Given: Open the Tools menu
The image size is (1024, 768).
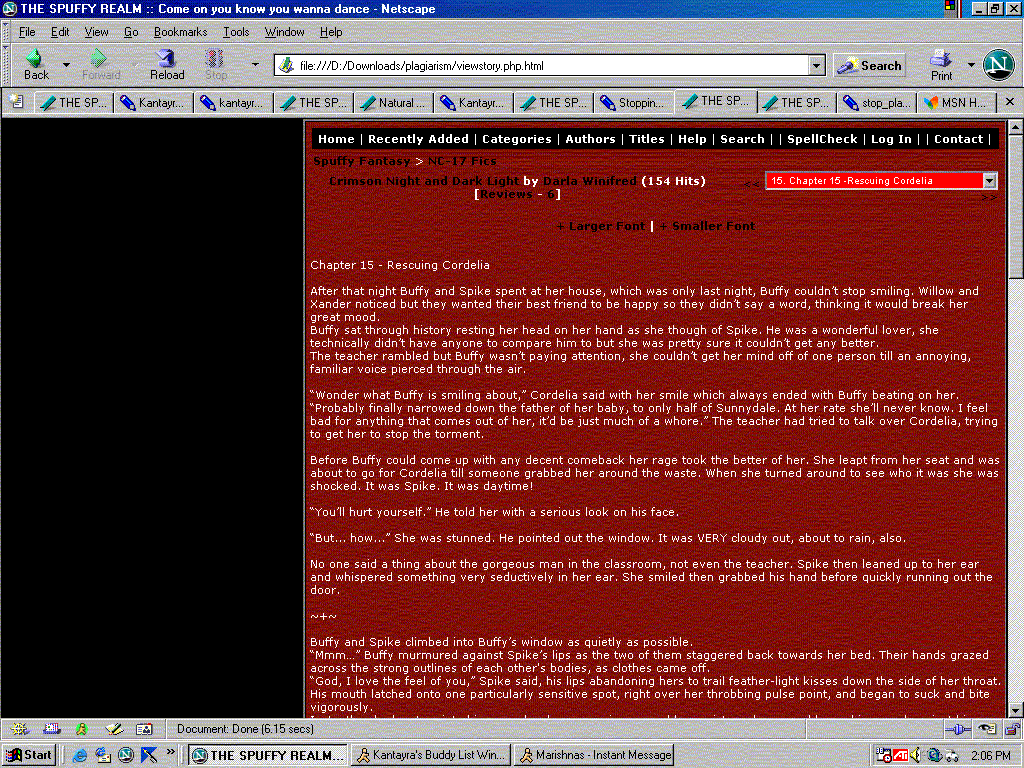Looking at the screenshot, I should (x=236, y=32).
